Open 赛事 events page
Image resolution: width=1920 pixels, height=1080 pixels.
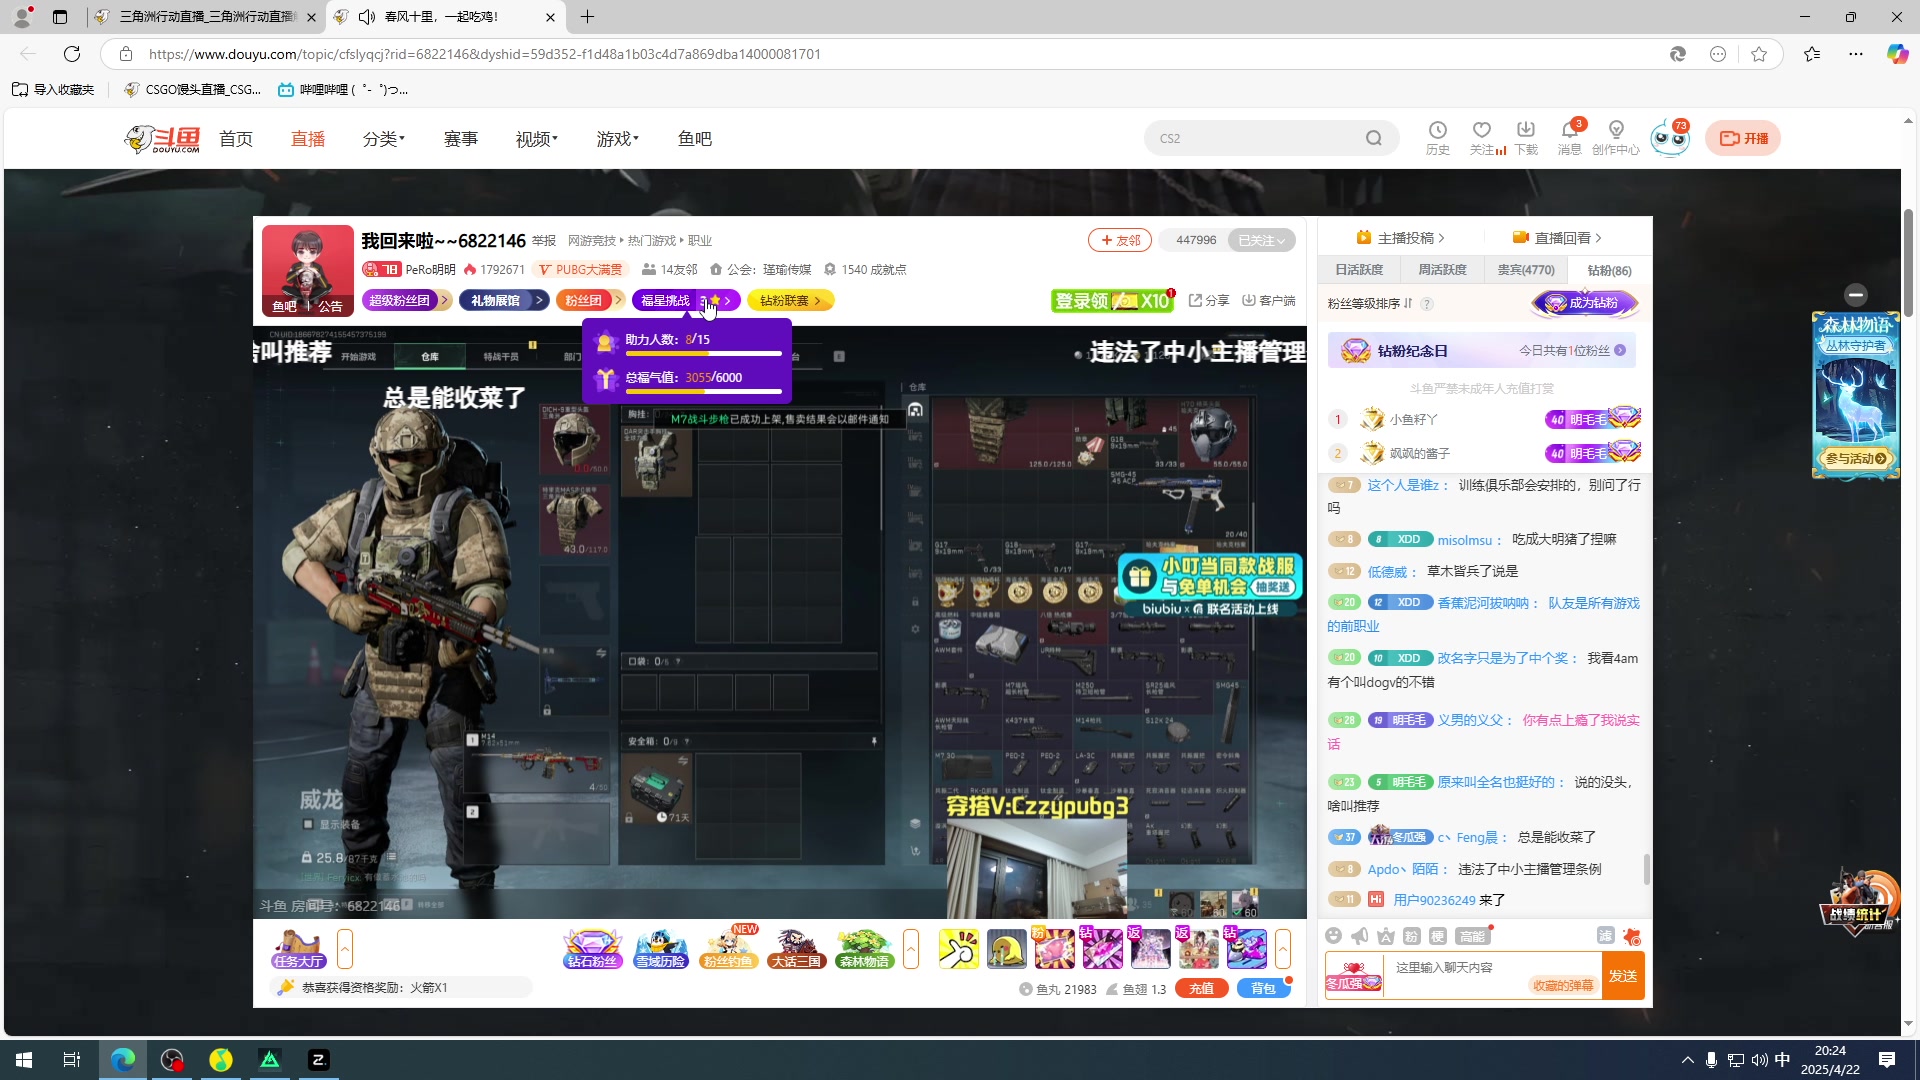click(461, 139)
